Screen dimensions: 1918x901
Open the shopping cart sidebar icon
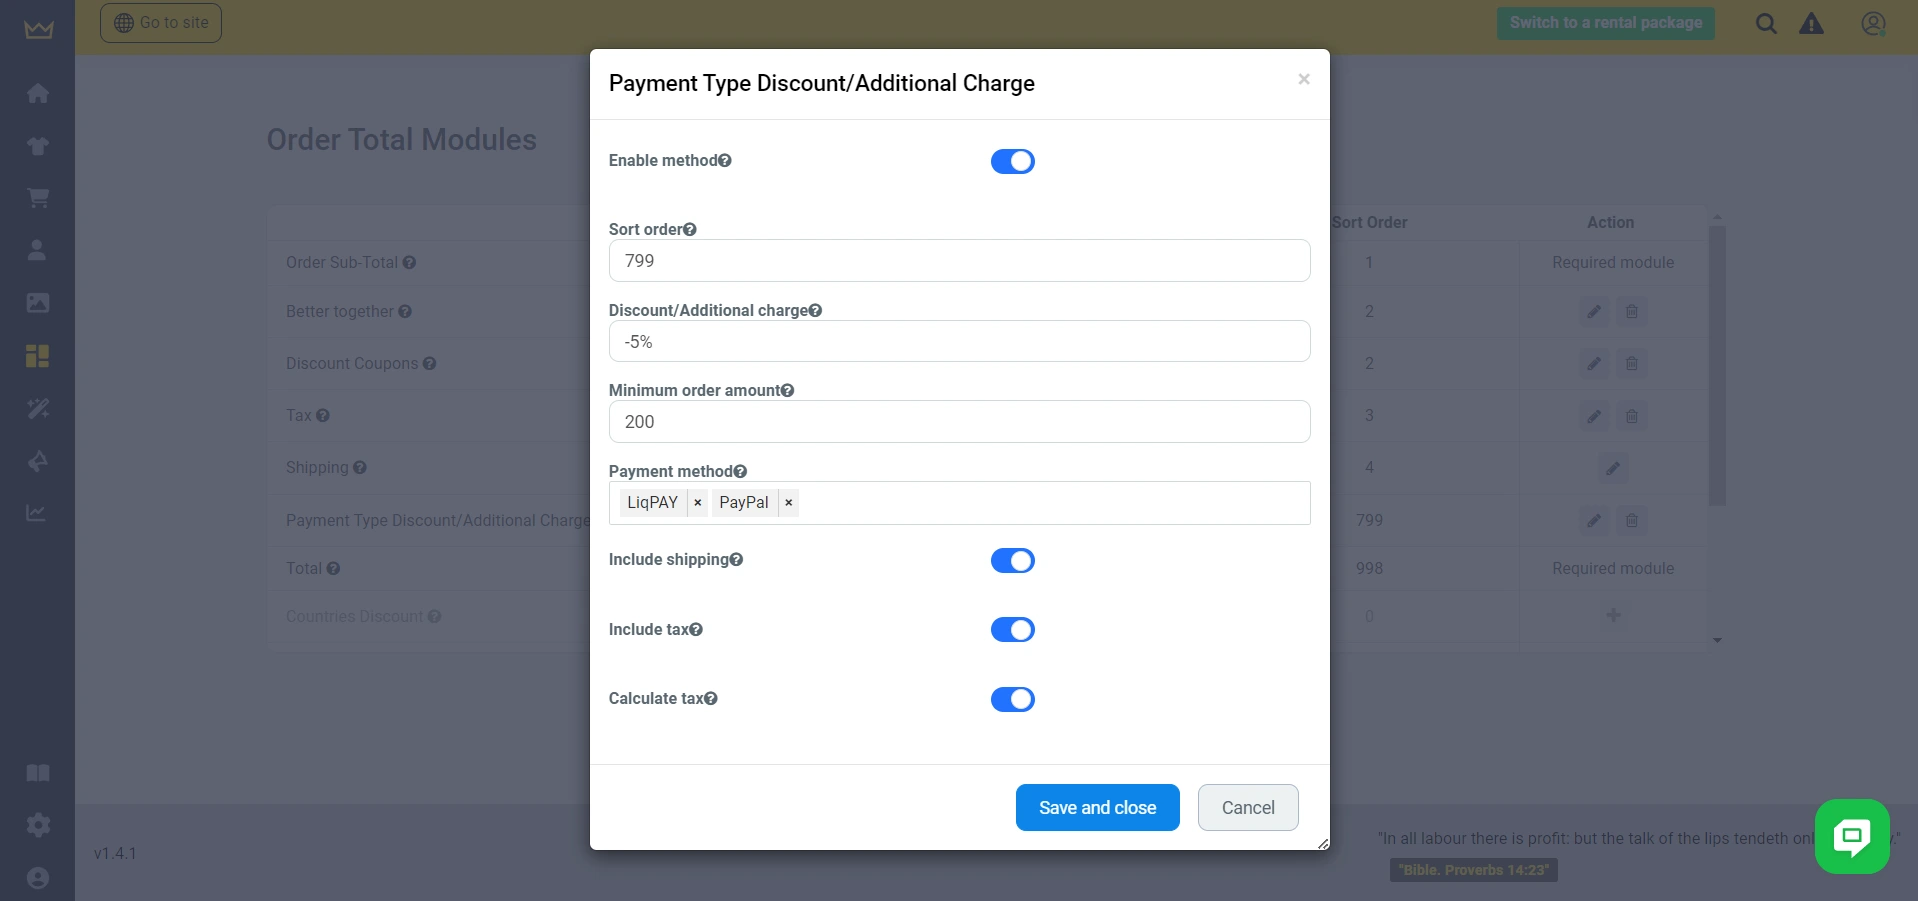(38, 198)
